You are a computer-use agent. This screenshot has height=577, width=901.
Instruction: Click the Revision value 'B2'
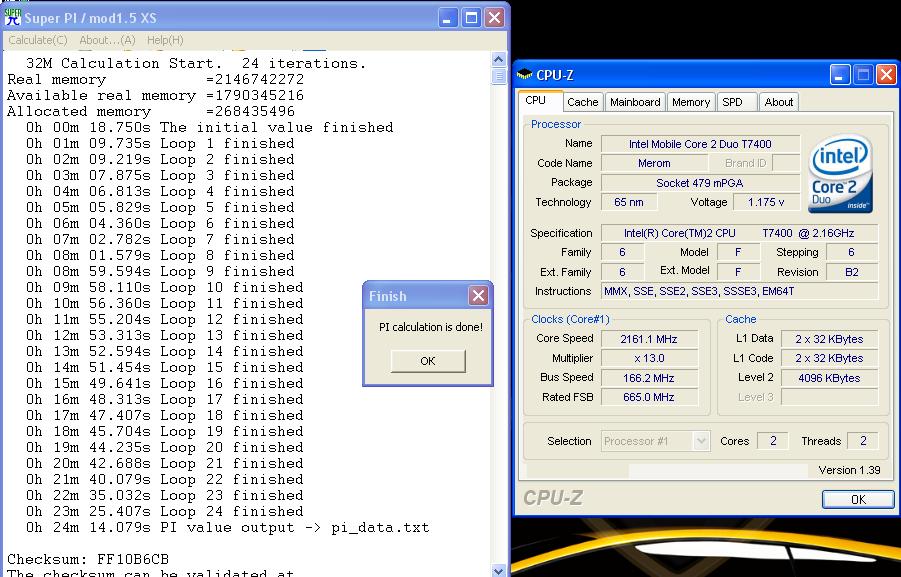click(852, 272)
